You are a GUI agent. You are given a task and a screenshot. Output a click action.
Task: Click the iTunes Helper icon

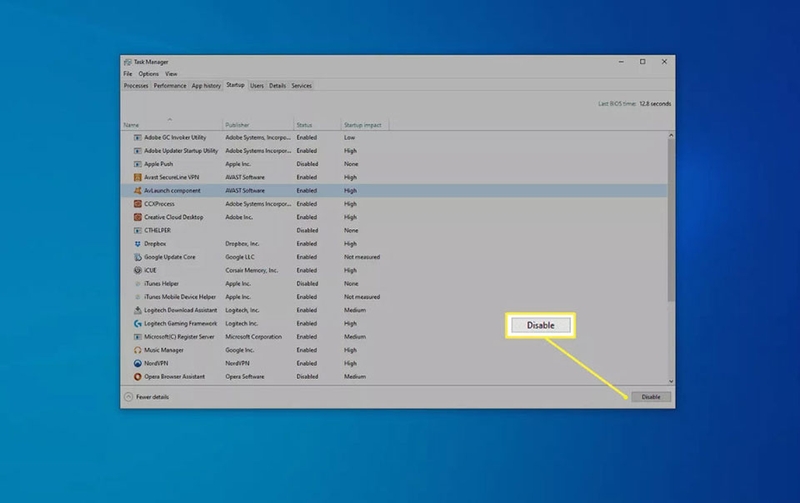137,284
